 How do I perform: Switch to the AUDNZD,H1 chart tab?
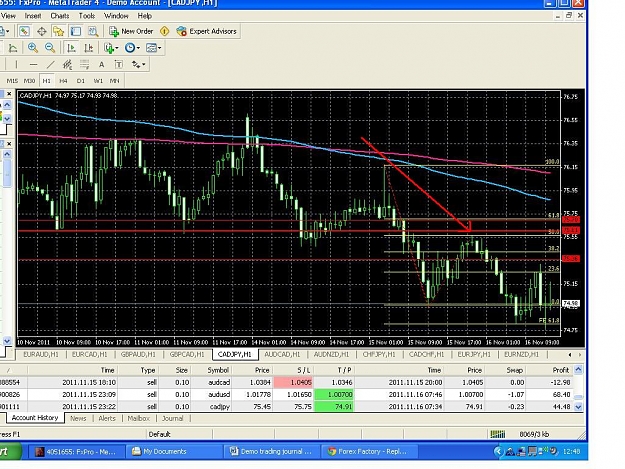[x=331, y=354]
